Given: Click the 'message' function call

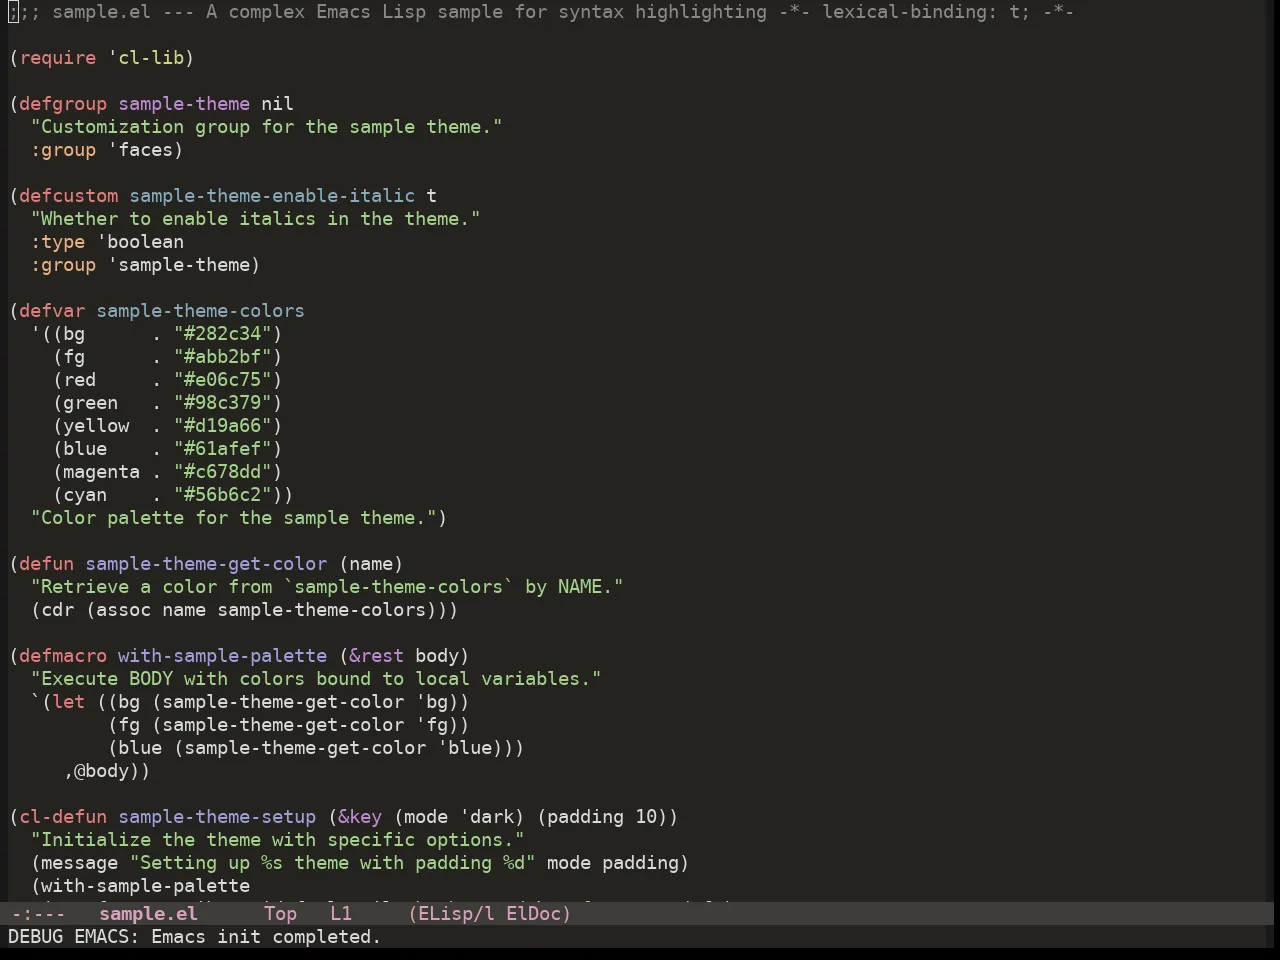Looking at the screenshot, I should 80,863.
